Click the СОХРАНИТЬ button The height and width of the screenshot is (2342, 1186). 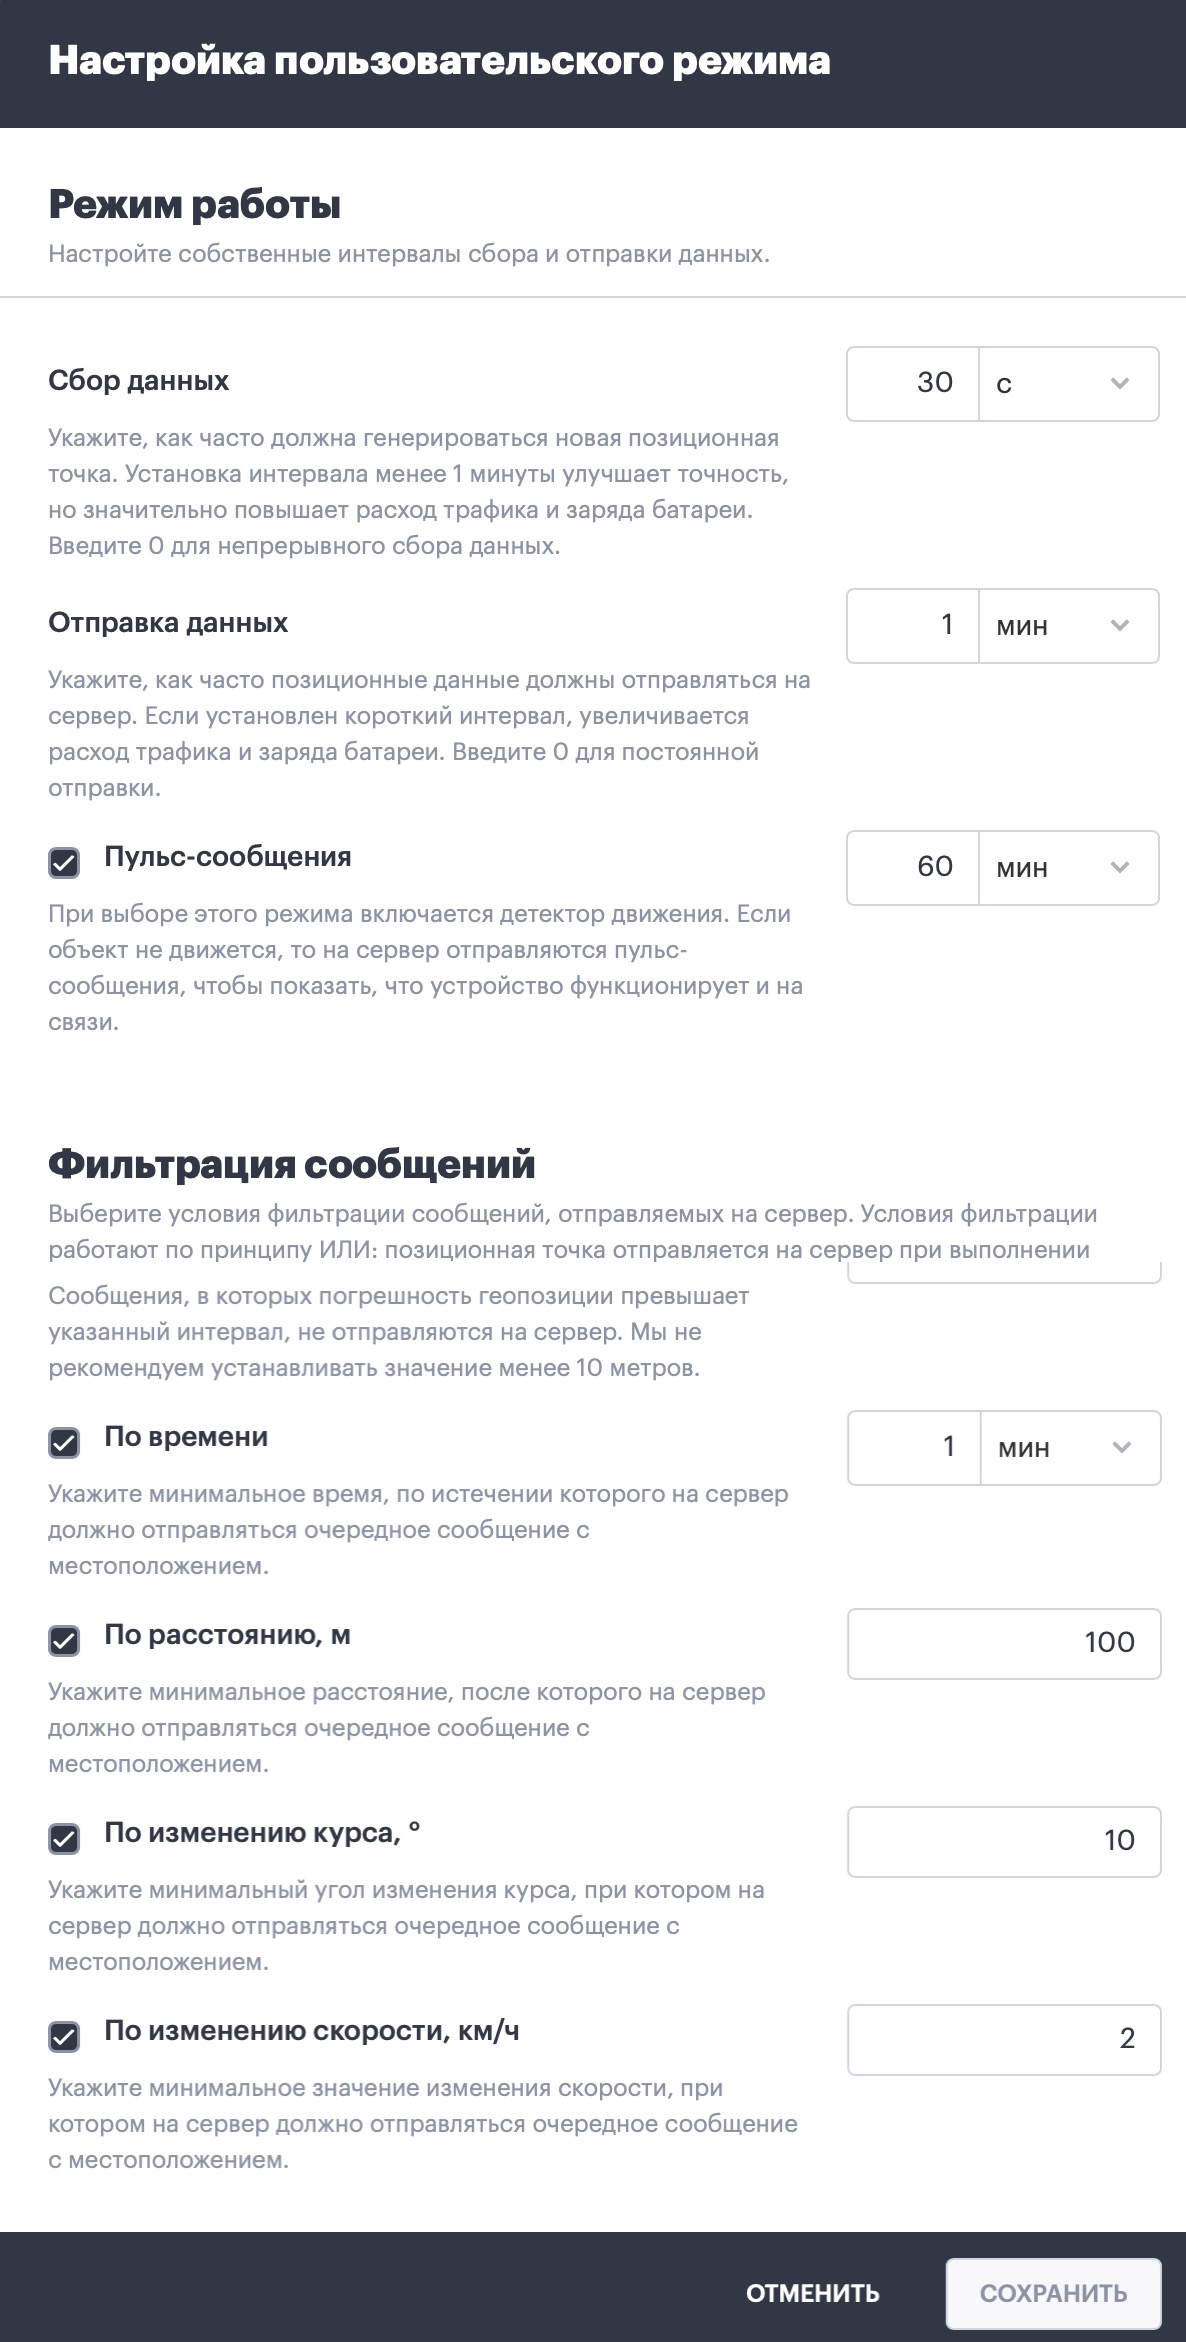tap(1053, 2293)
